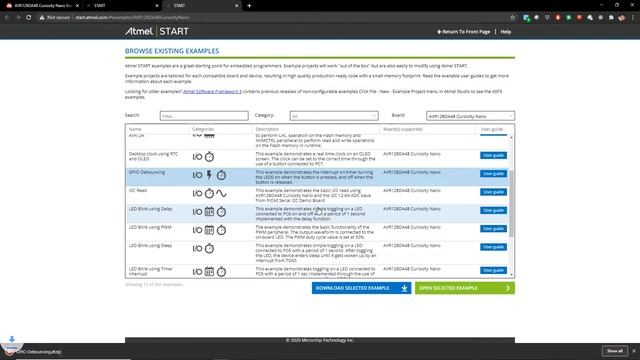Screen dimensions: 640x360
Task: Click the I/O icon in LED Blink using Delay row
Action: point(198,212)
